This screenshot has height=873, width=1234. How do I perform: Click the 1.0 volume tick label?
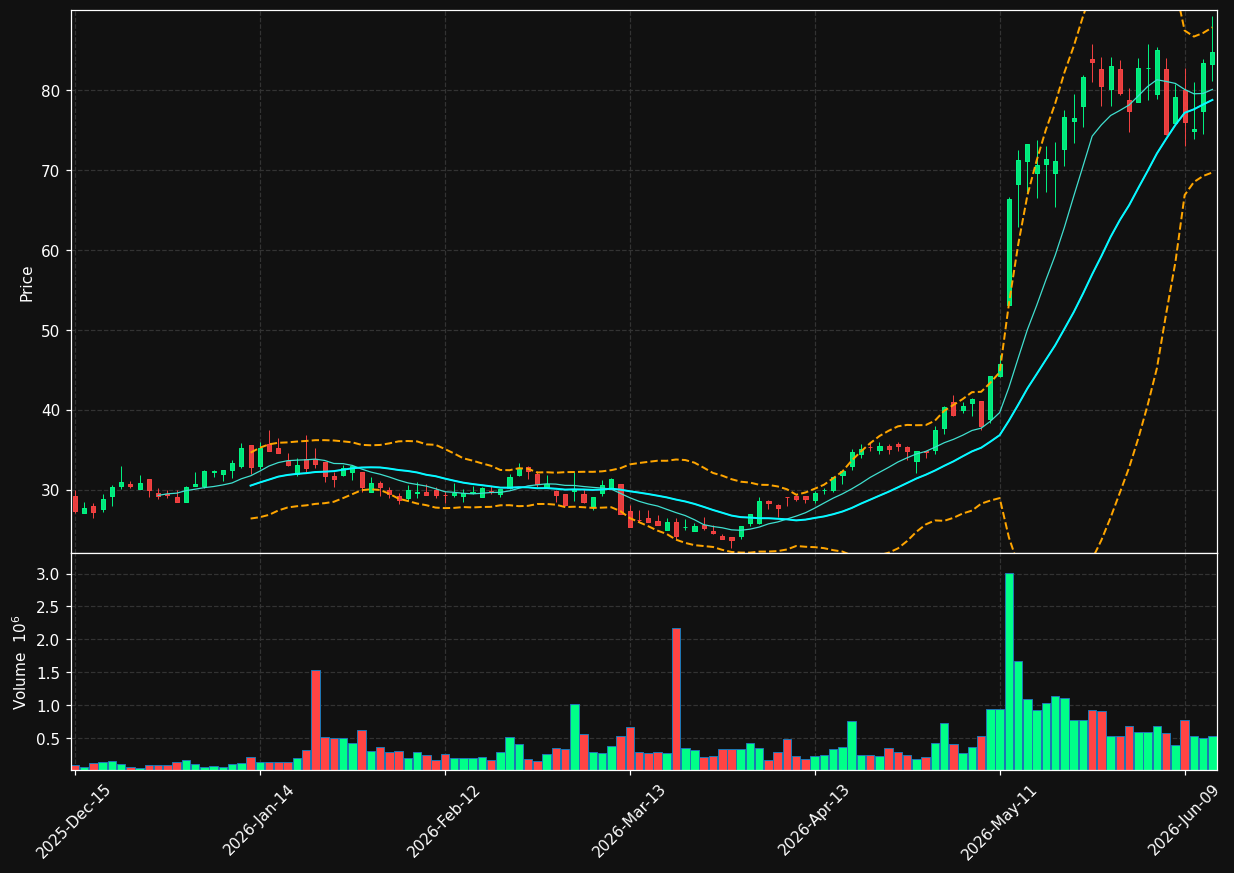(x=49, y=707)
